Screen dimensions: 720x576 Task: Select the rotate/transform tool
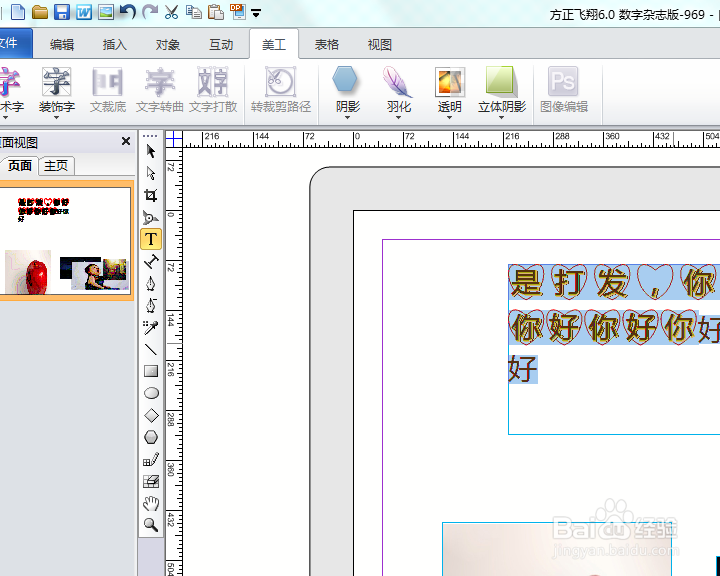pos(151,217)
